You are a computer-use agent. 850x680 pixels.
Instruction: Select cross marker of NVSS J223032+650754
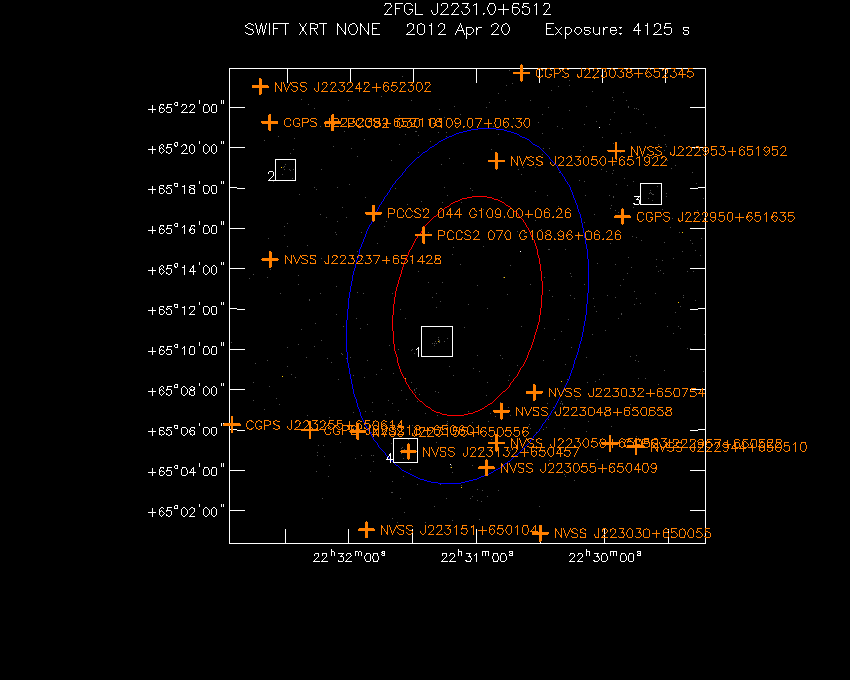[x=535, y=392]
